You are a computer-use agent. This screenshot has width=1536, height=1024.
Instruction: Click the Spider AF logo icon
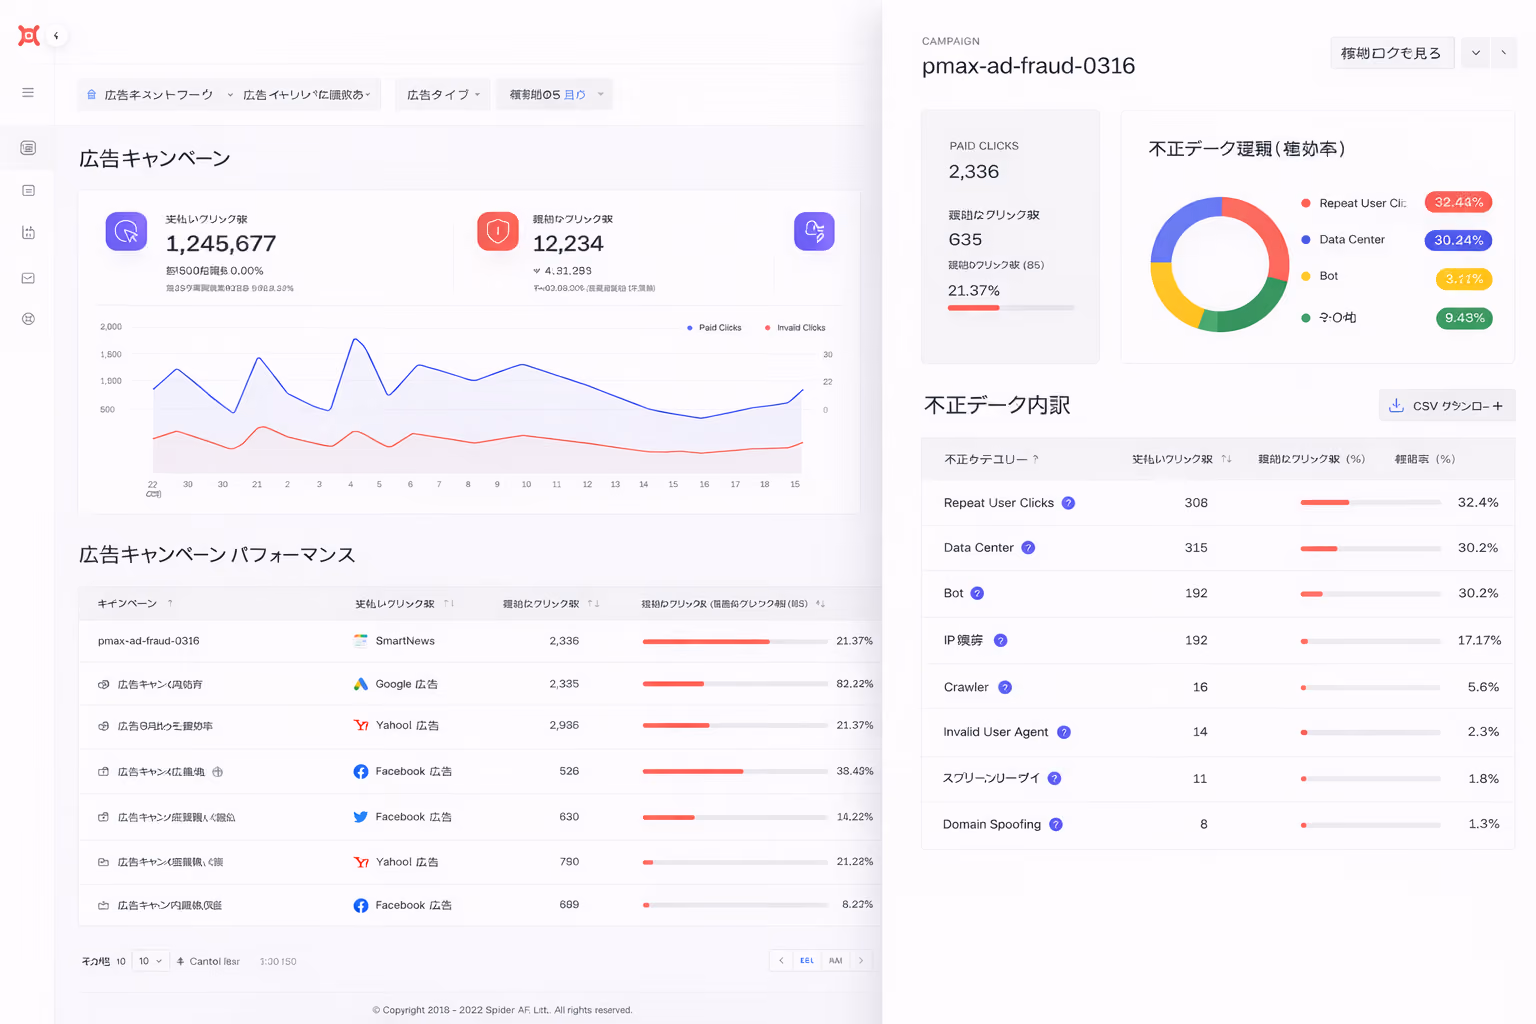point(29,36)
